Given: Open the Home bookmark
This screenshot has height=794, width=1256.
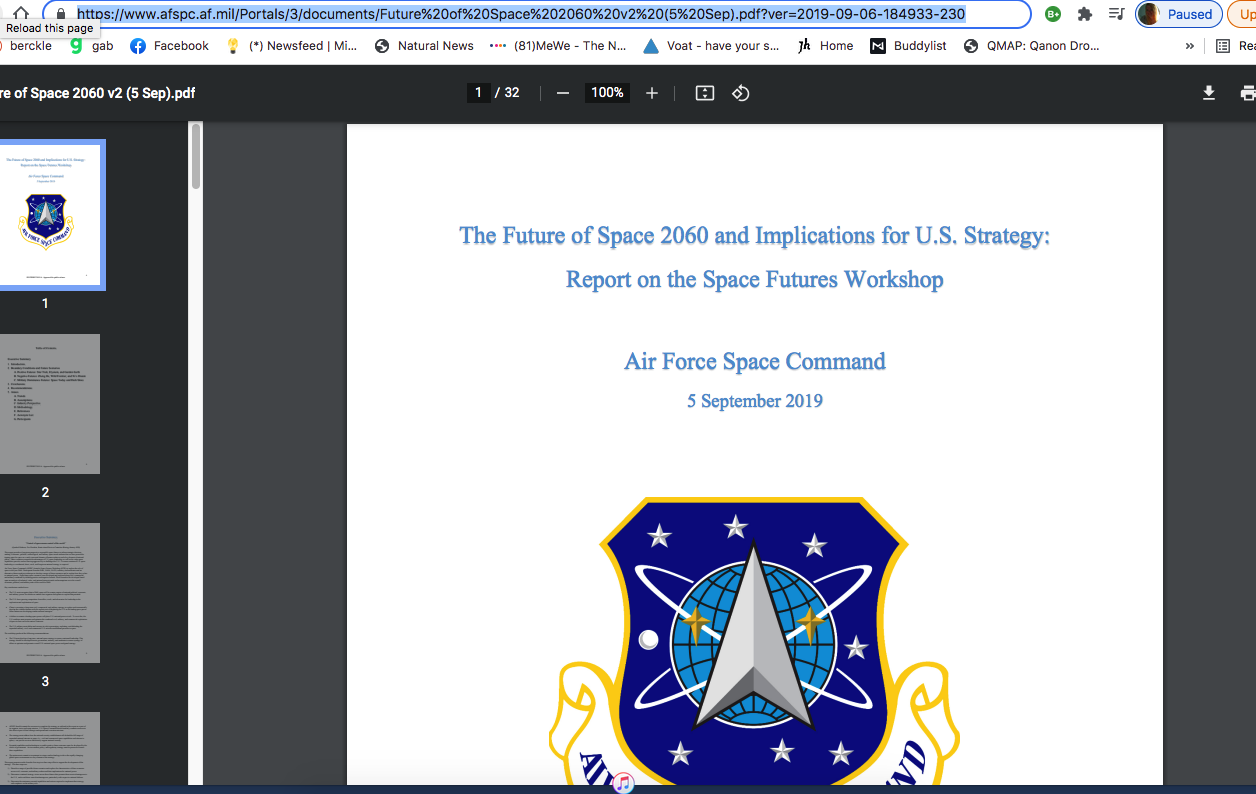Looking at the screenshot, I should (x=825, y=46).
